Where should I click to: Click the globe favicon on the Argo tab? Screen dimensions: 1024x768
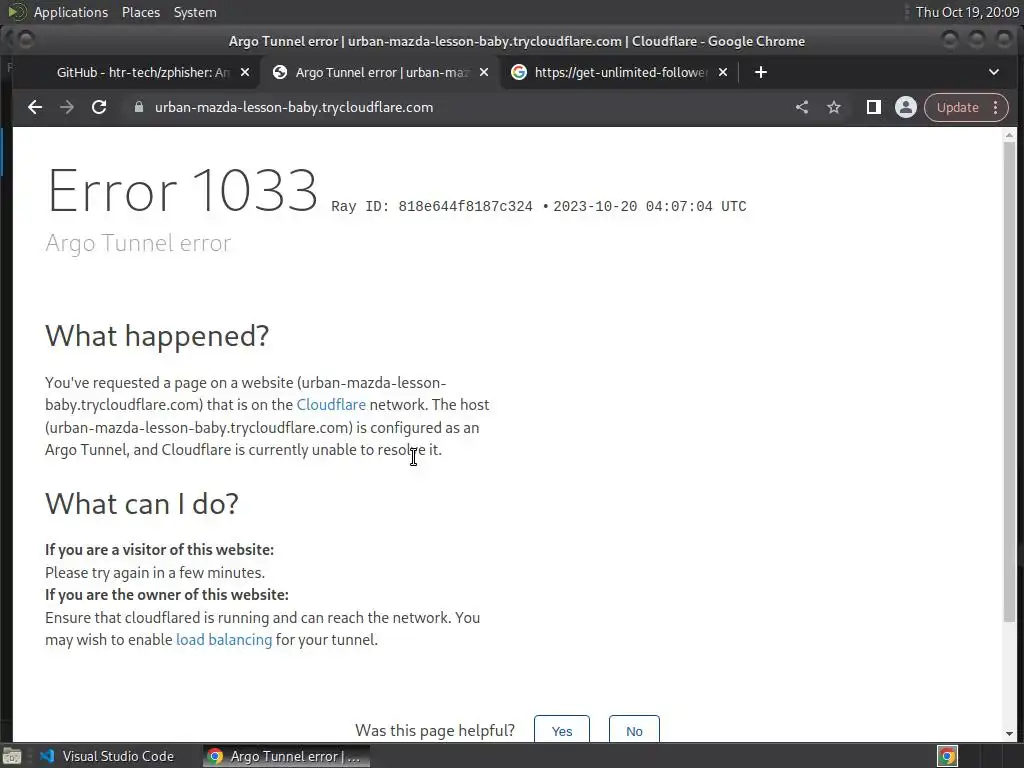(280, 72)
